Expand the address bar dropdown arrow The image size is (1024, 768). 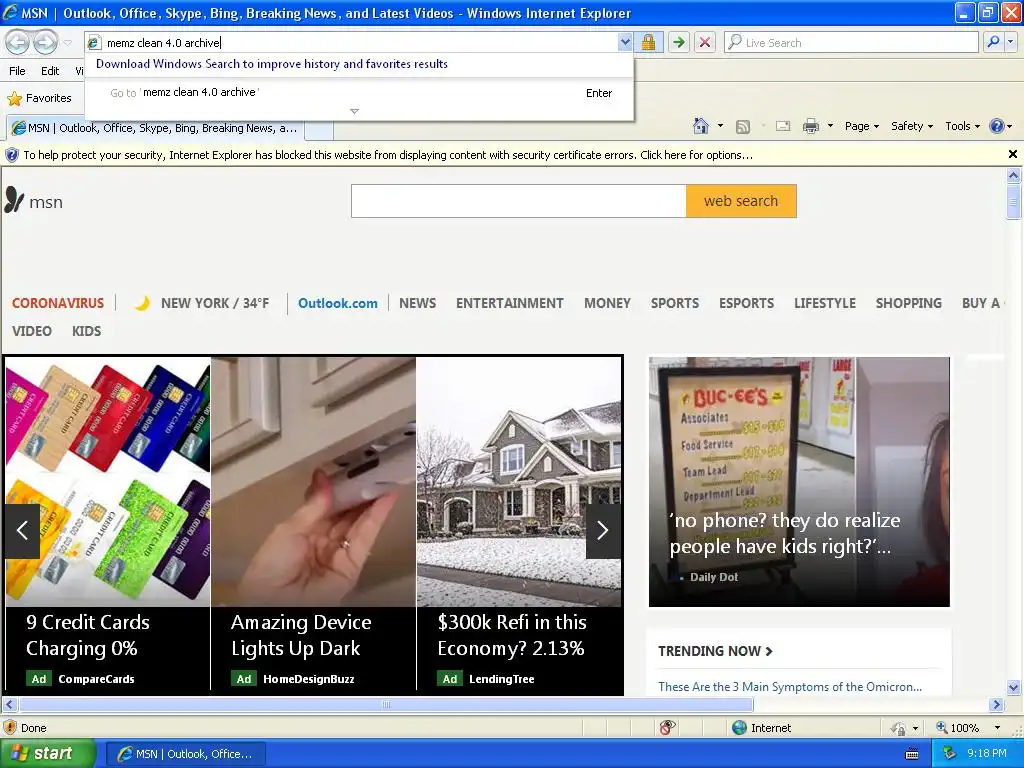[625, 42]
